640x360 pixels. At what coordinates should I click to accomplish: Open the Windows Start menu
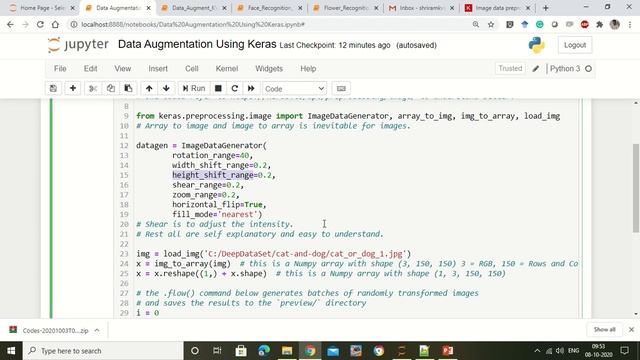(x=11, y=351)
